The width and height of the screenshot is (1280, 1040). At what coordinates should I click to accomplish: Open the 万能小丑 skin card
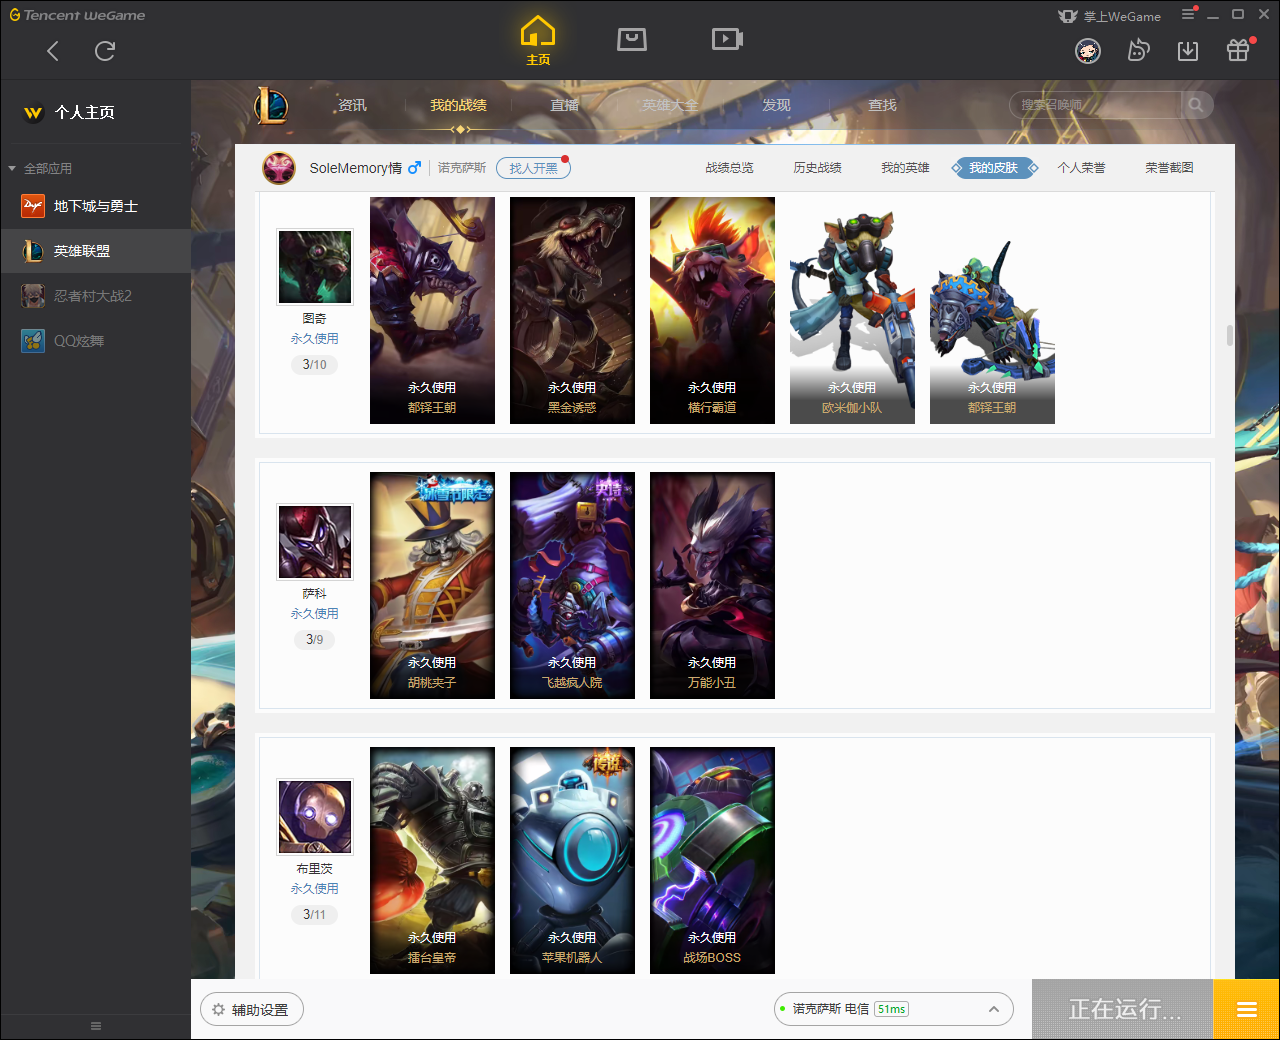(712, 585)
